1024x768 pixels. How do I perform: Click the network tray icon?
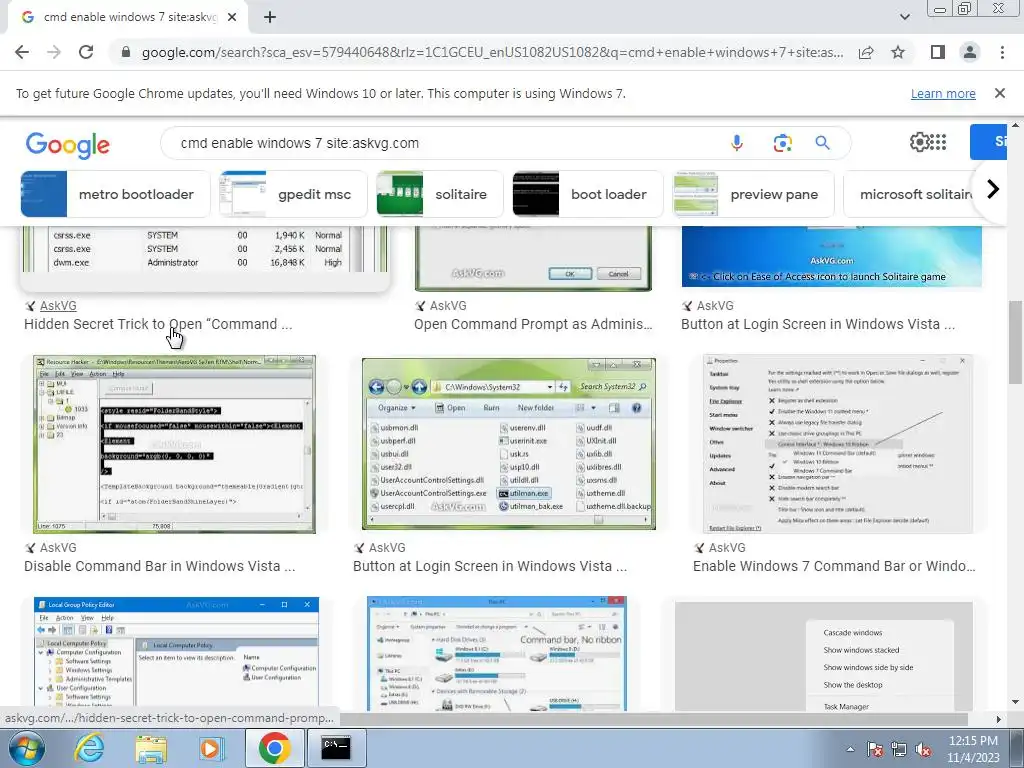899,750
